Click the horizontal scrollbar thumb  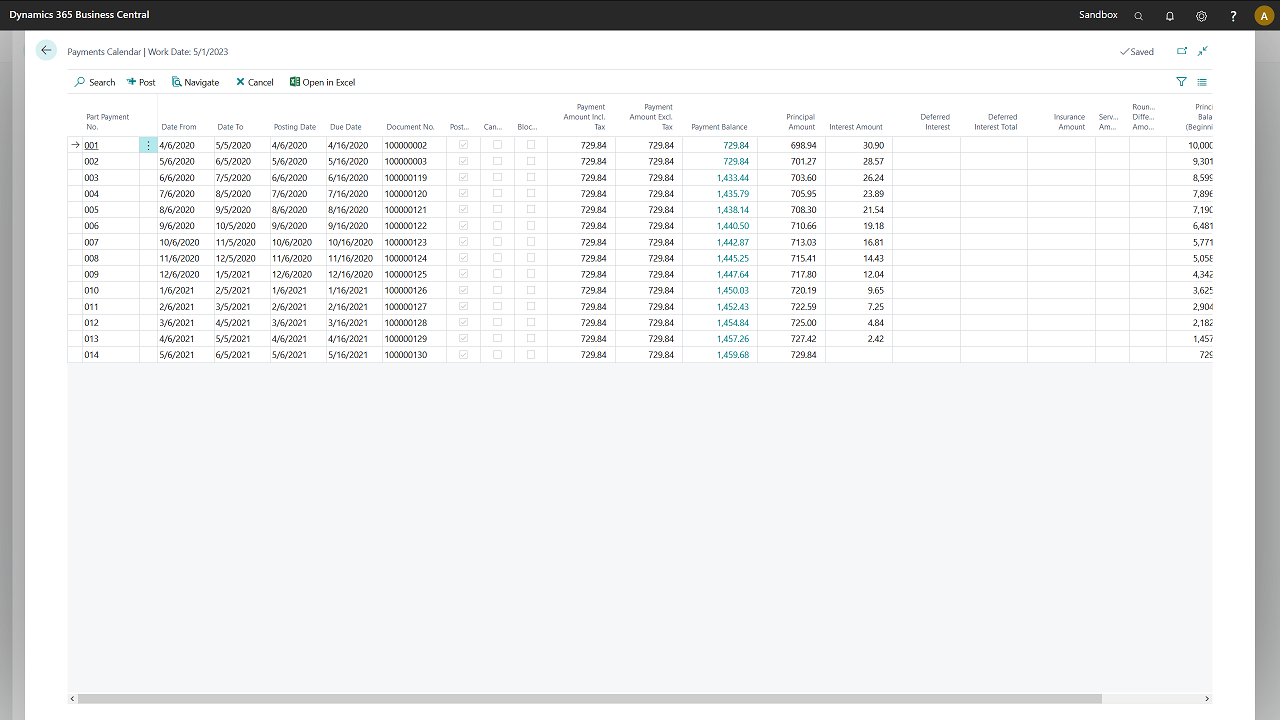tap(589, 699)
